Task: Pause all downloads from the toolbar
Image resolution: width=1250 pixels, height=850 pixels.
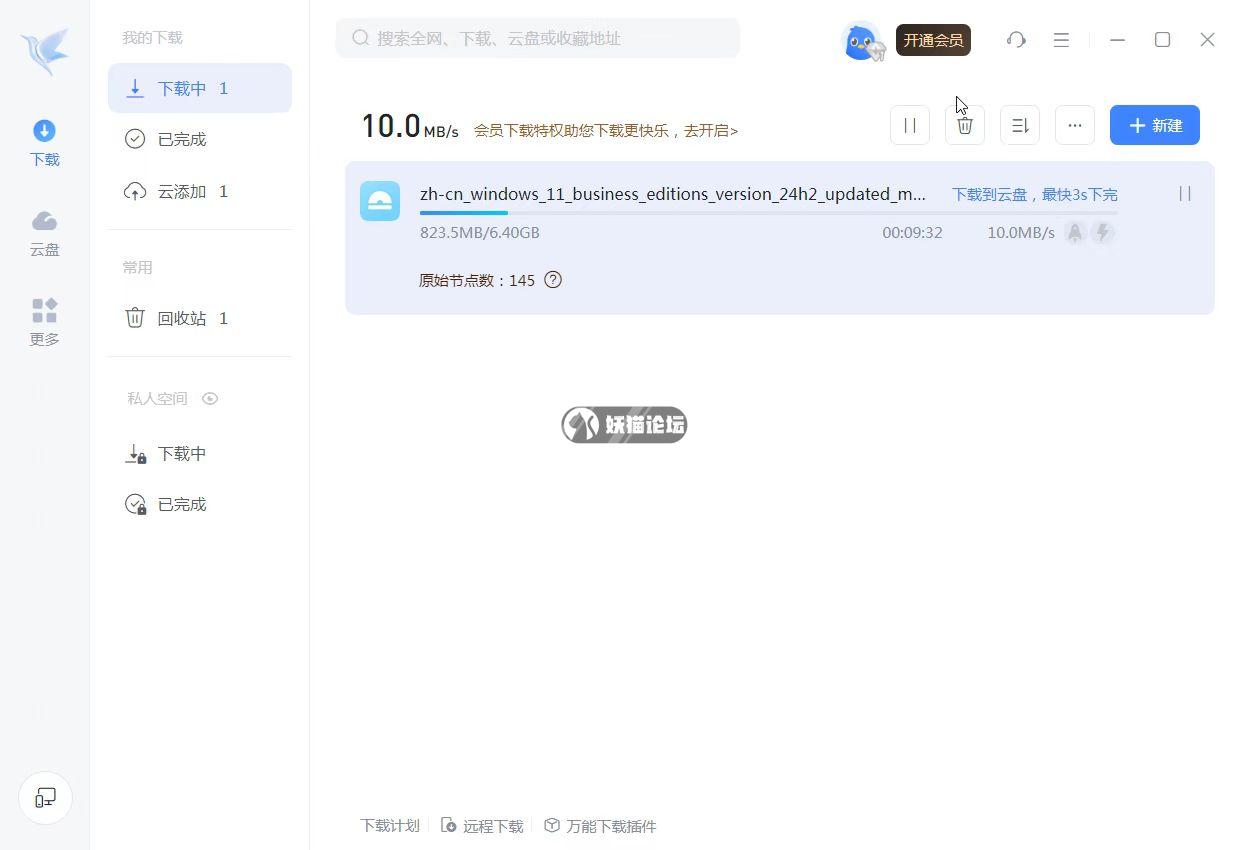Action: pyautogui.click(x=910, y=125)
